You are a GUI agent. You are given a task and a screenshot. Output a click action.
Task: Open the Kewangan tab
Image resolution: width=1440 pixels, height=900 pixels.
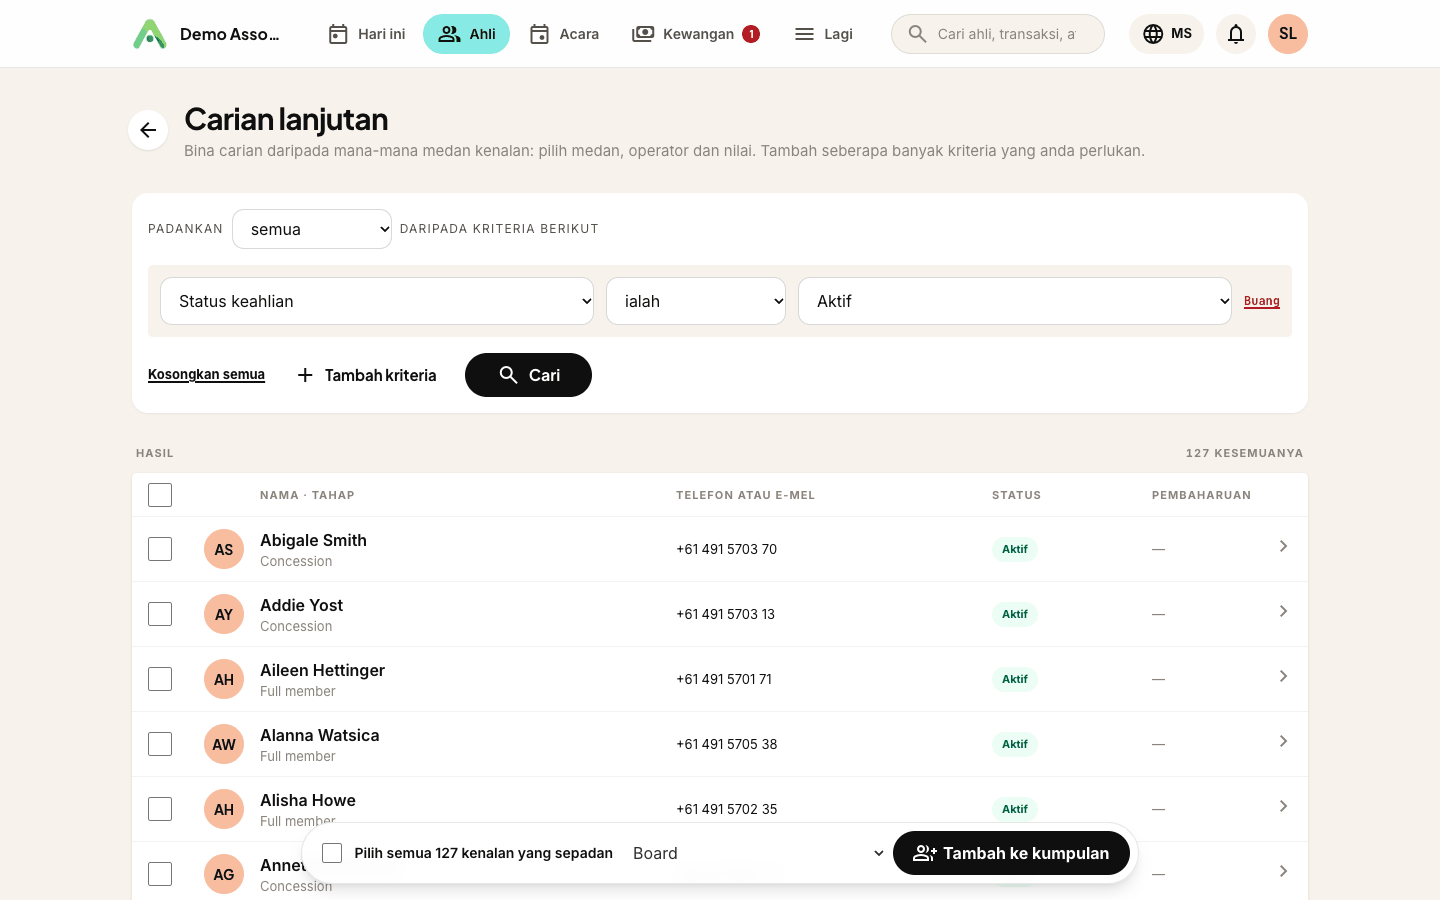tap(696, 34)
